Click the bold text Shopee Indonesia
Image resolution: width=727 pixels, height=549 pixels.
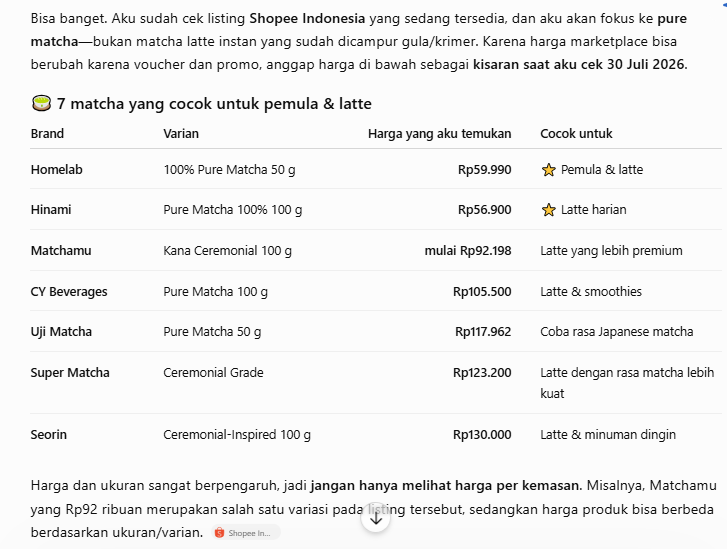307,19
